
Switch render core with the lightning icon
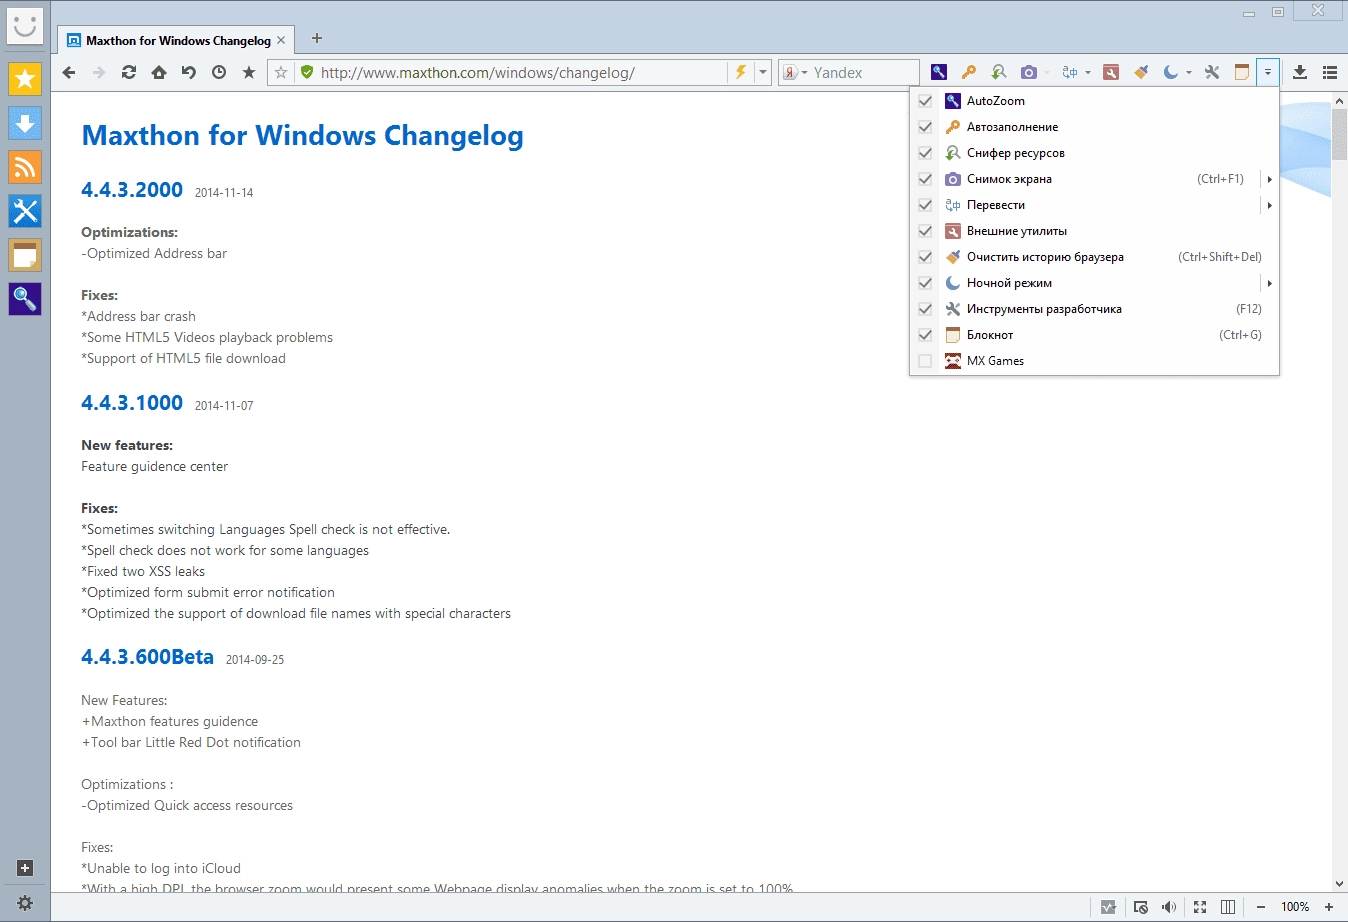pyautogui.click(x=741, y=72)
